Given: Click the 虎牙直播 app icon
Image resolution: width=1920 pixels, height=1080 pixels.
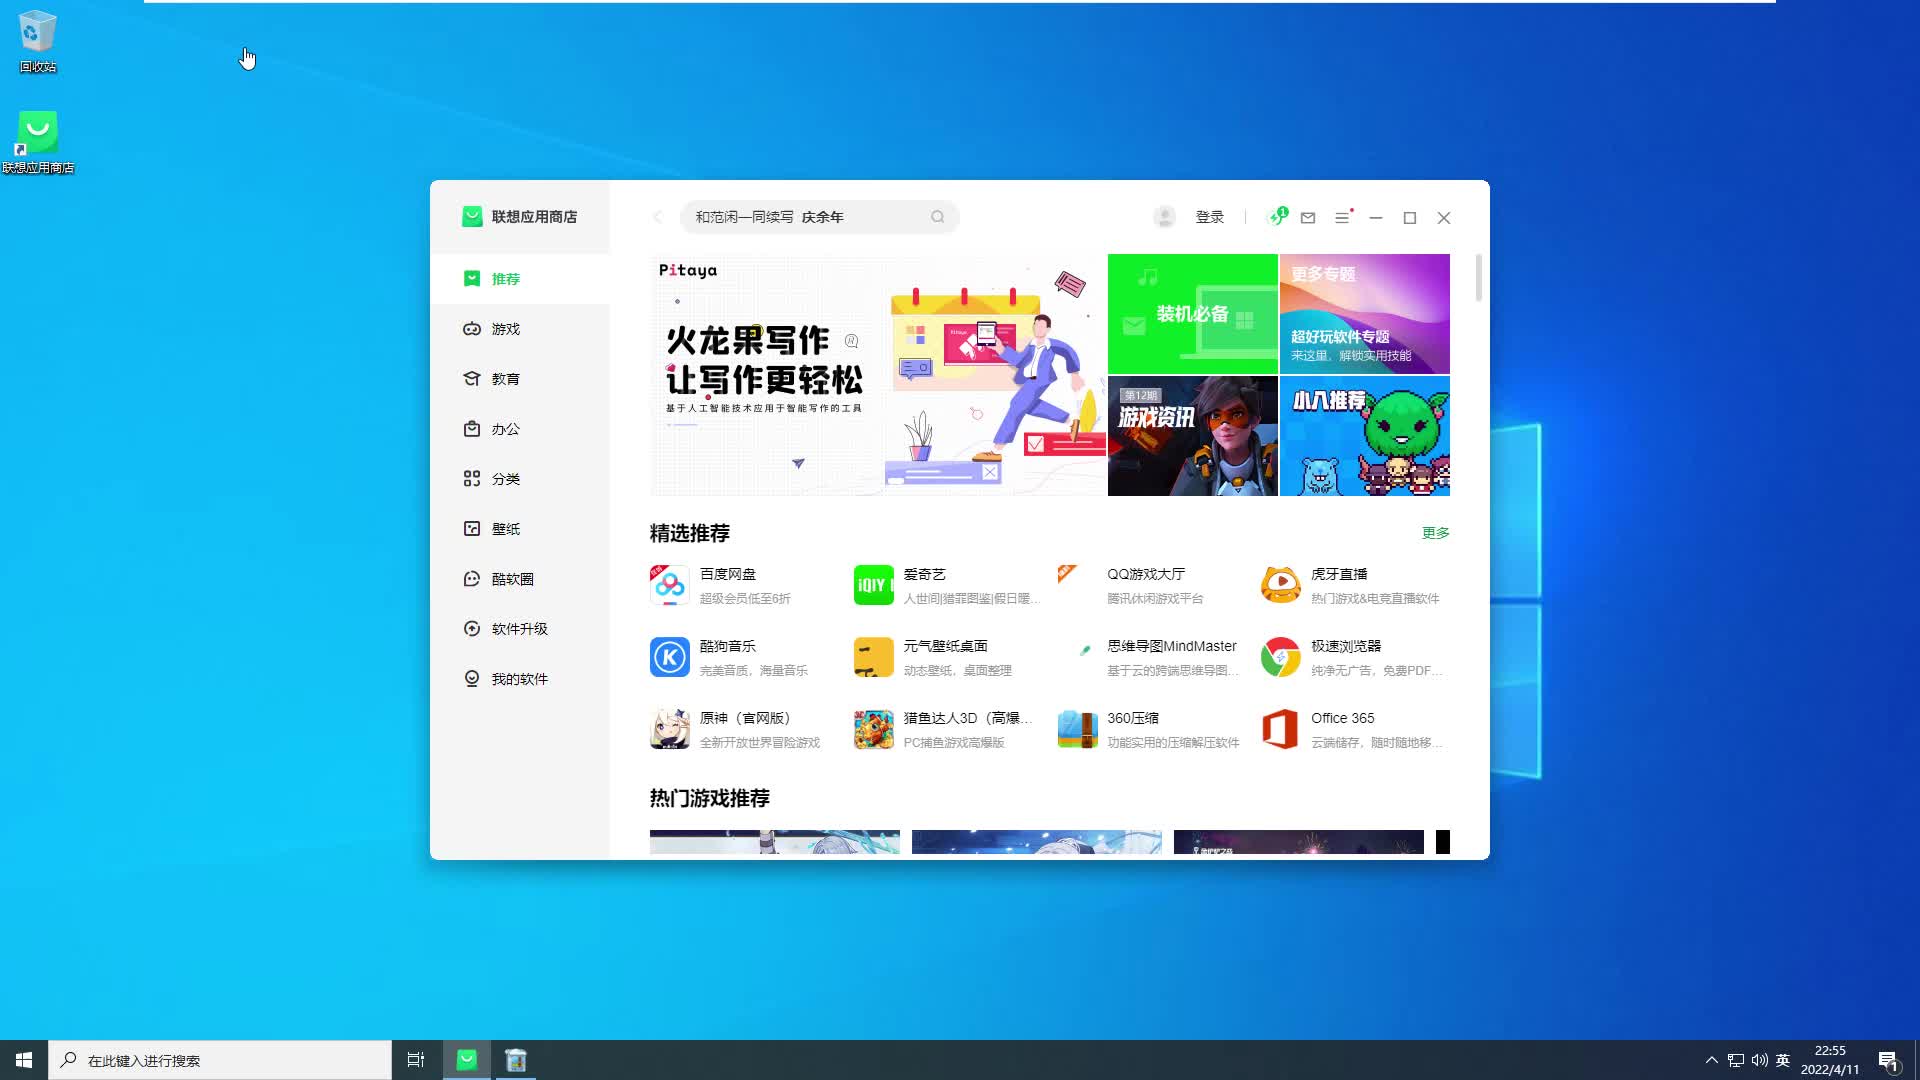Looking at the screenshot, I should pyautogui.click(x=1281, y=585).
